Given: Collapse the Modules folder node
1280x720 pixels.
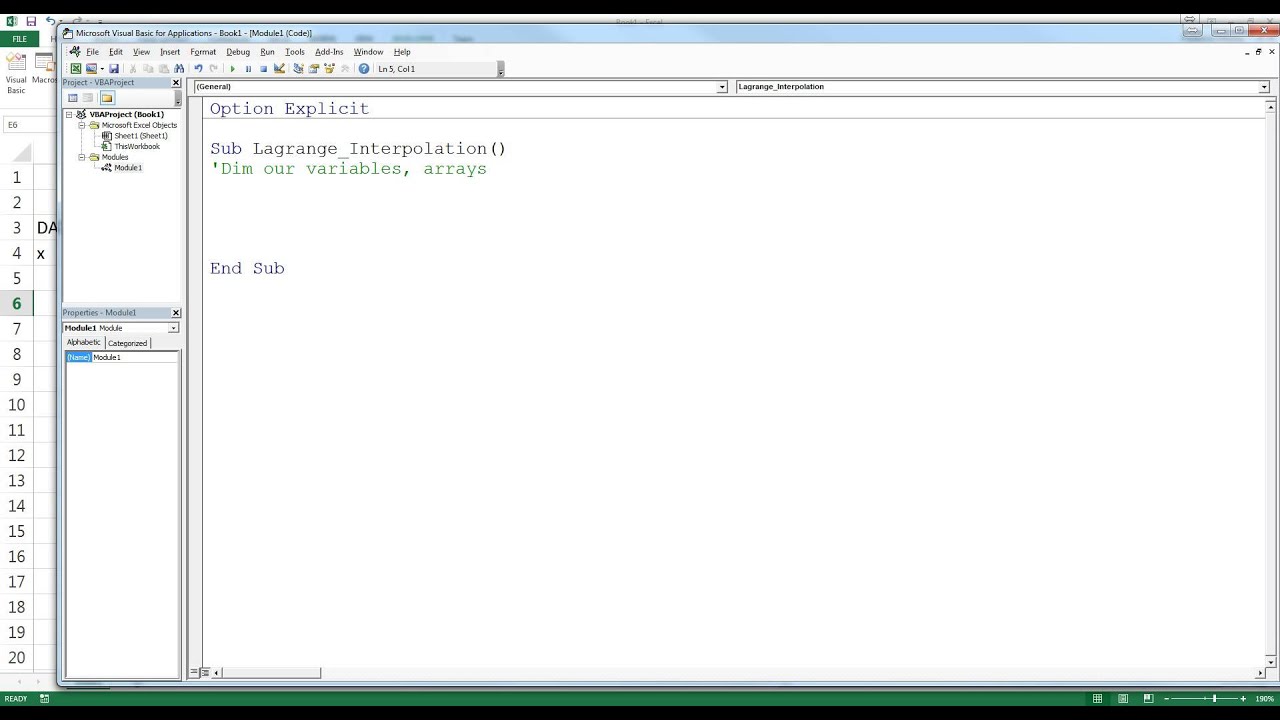Looking at the screenshot, I should pyautogui.click(x=82, y=157).
